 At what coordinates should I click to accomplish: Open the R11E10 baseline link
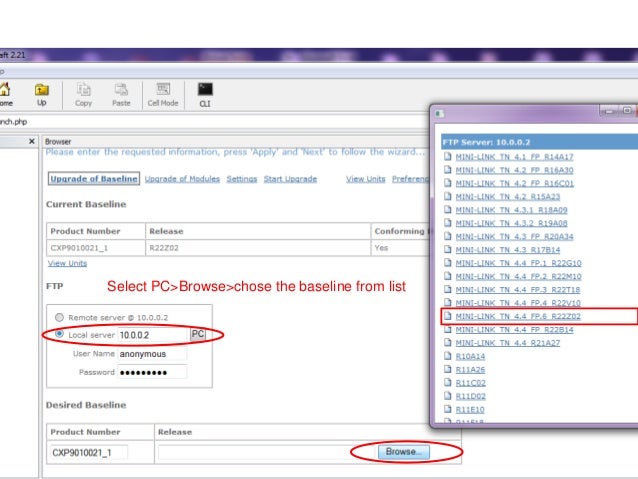(x=470, y=410)
